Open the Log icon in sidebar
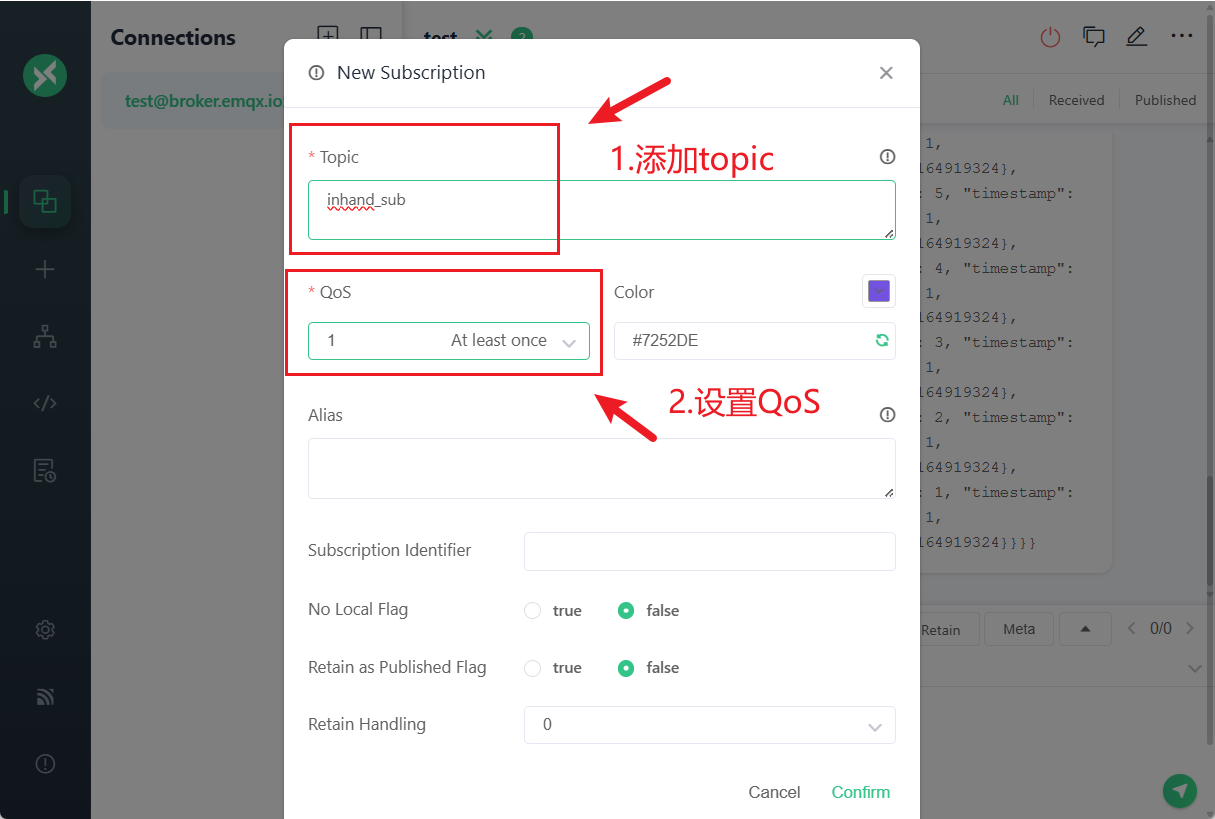 (45, 471)
